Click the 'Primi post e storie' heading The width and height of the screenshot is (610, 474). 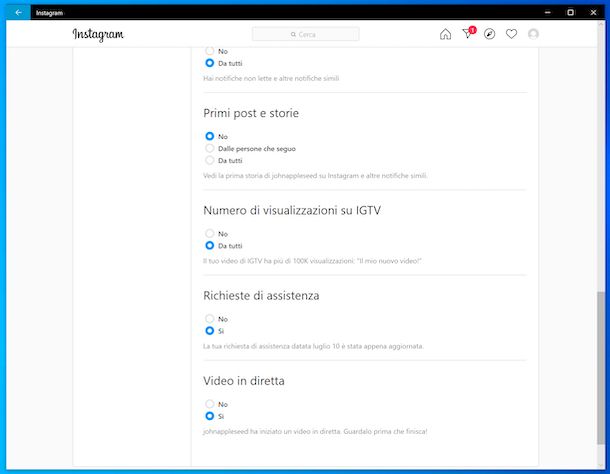click(251, 113)
